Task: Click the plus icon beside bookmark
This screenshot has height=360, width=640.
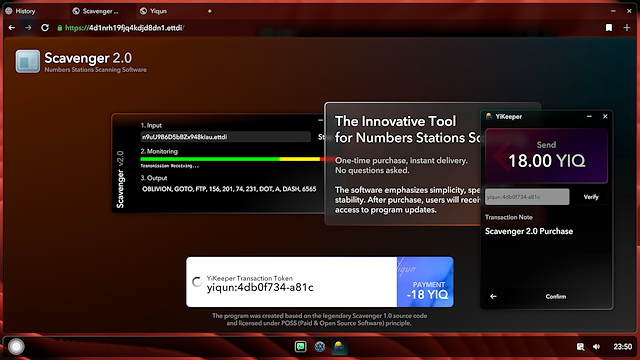Action: 627,28
